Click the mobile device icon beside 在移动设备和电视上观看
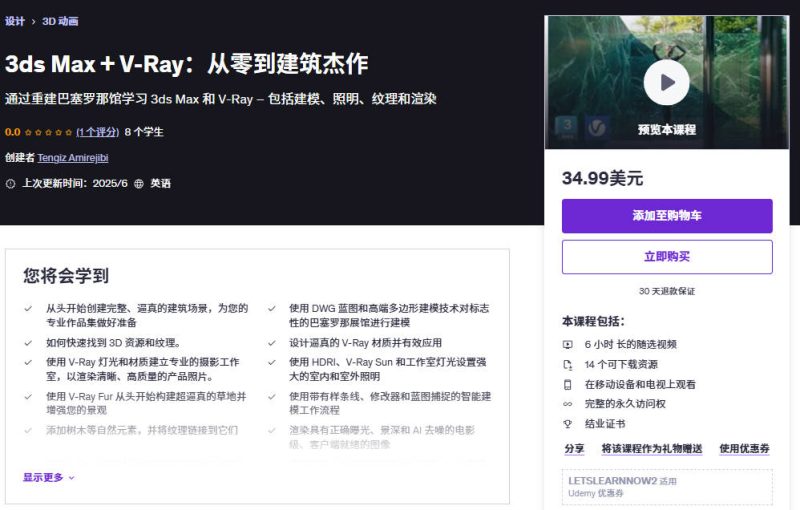Screen dimensions: 800x510 click(x=567, y=385)
